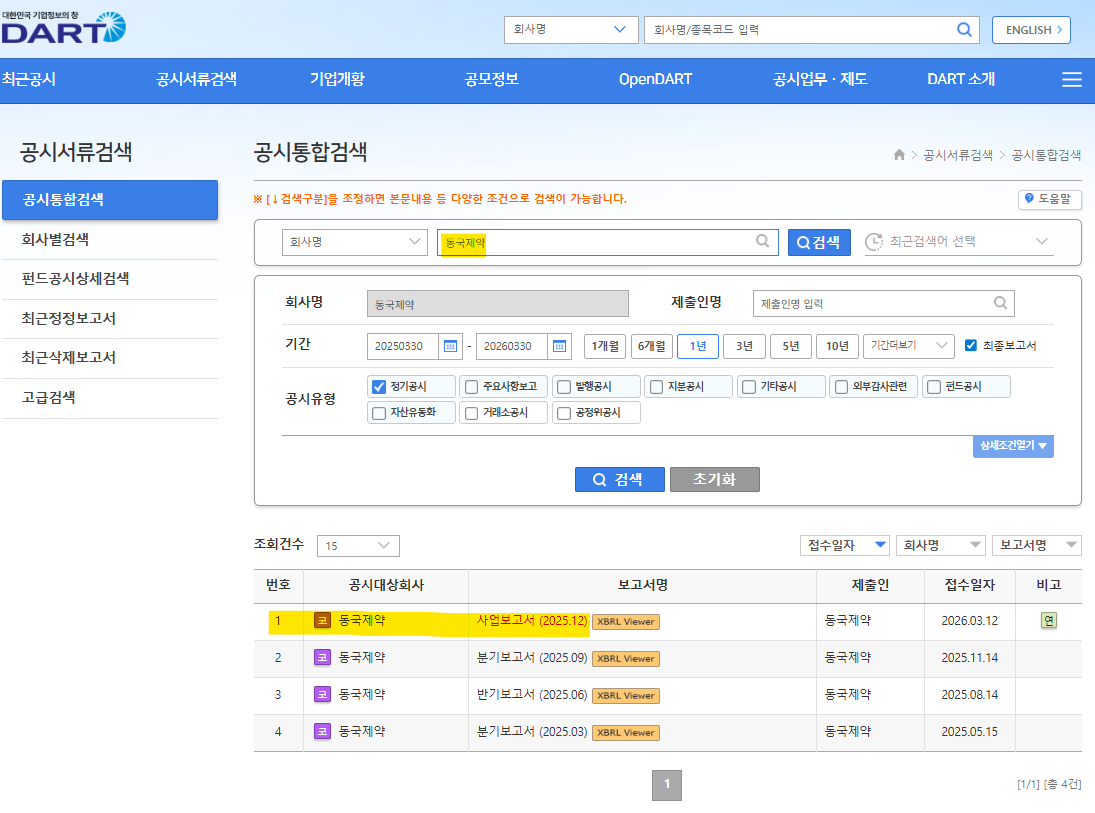Switch to ENGLISH version

click(x=1031, y=30)
